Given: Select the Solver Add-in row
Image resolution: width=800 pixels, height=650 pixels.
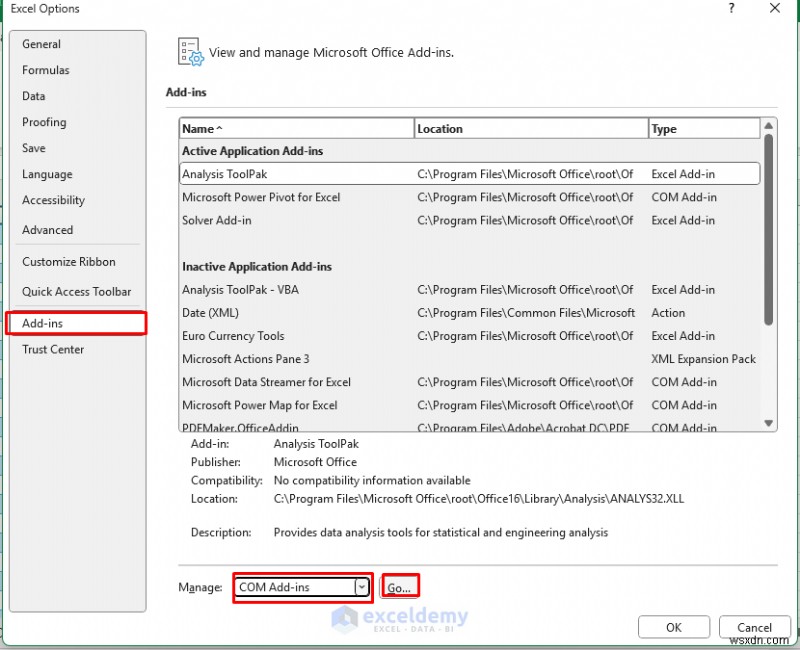Looking at the screenshot, I should point(469,220).
